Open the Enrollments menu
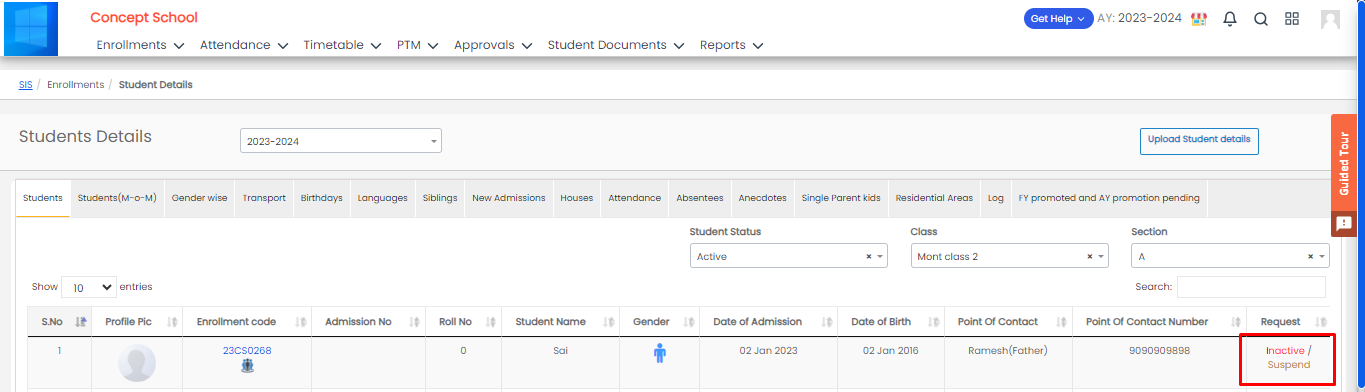The width and height of the screenshot is (1365, 392). [140, 45]
